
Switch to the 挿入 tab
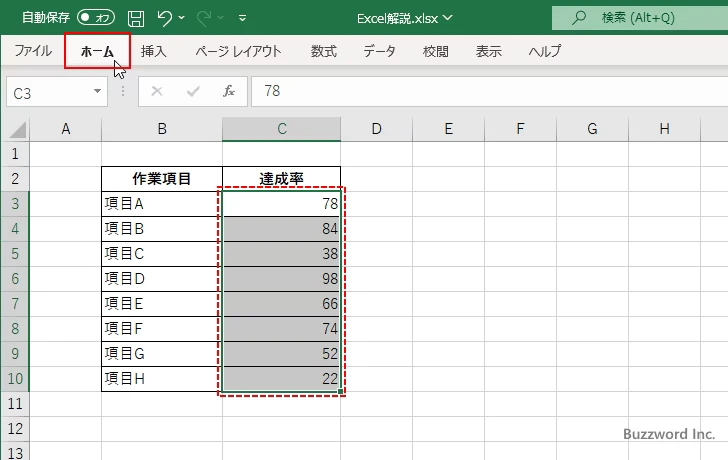pos(154,51)
